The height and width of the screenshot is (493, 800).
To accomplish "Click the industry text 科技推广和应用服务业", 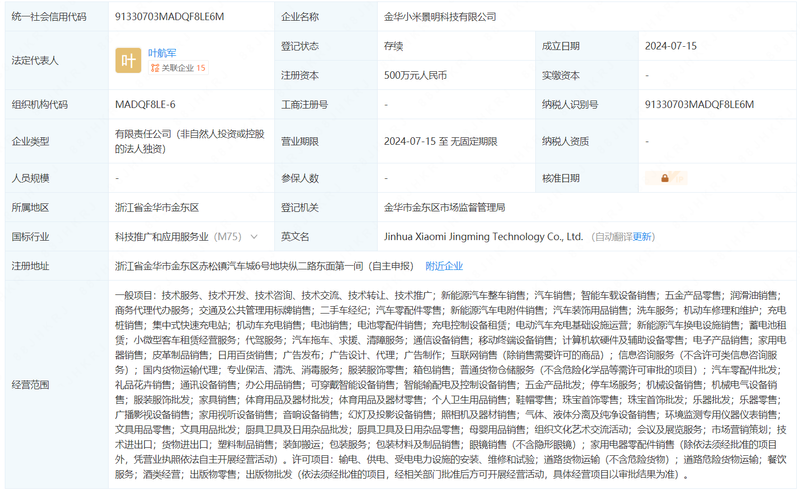I will point(162,237).
